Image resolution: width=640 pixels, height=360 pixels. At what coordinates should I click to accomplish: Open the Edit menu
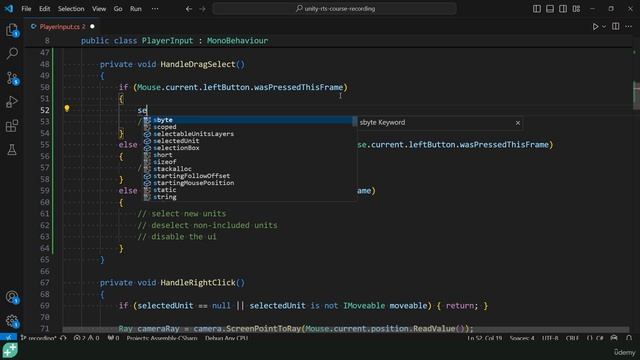pyautogui.click(x=44, y=9)
